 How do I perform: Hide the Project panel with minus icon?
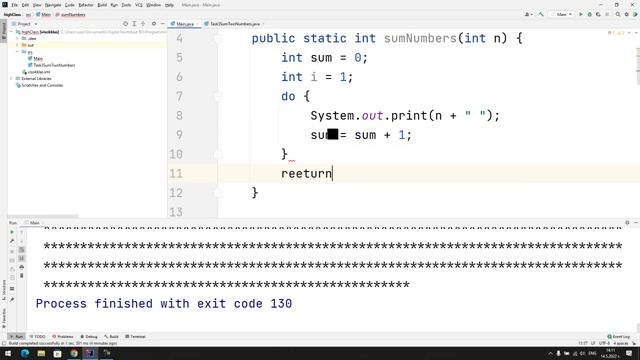162,24
